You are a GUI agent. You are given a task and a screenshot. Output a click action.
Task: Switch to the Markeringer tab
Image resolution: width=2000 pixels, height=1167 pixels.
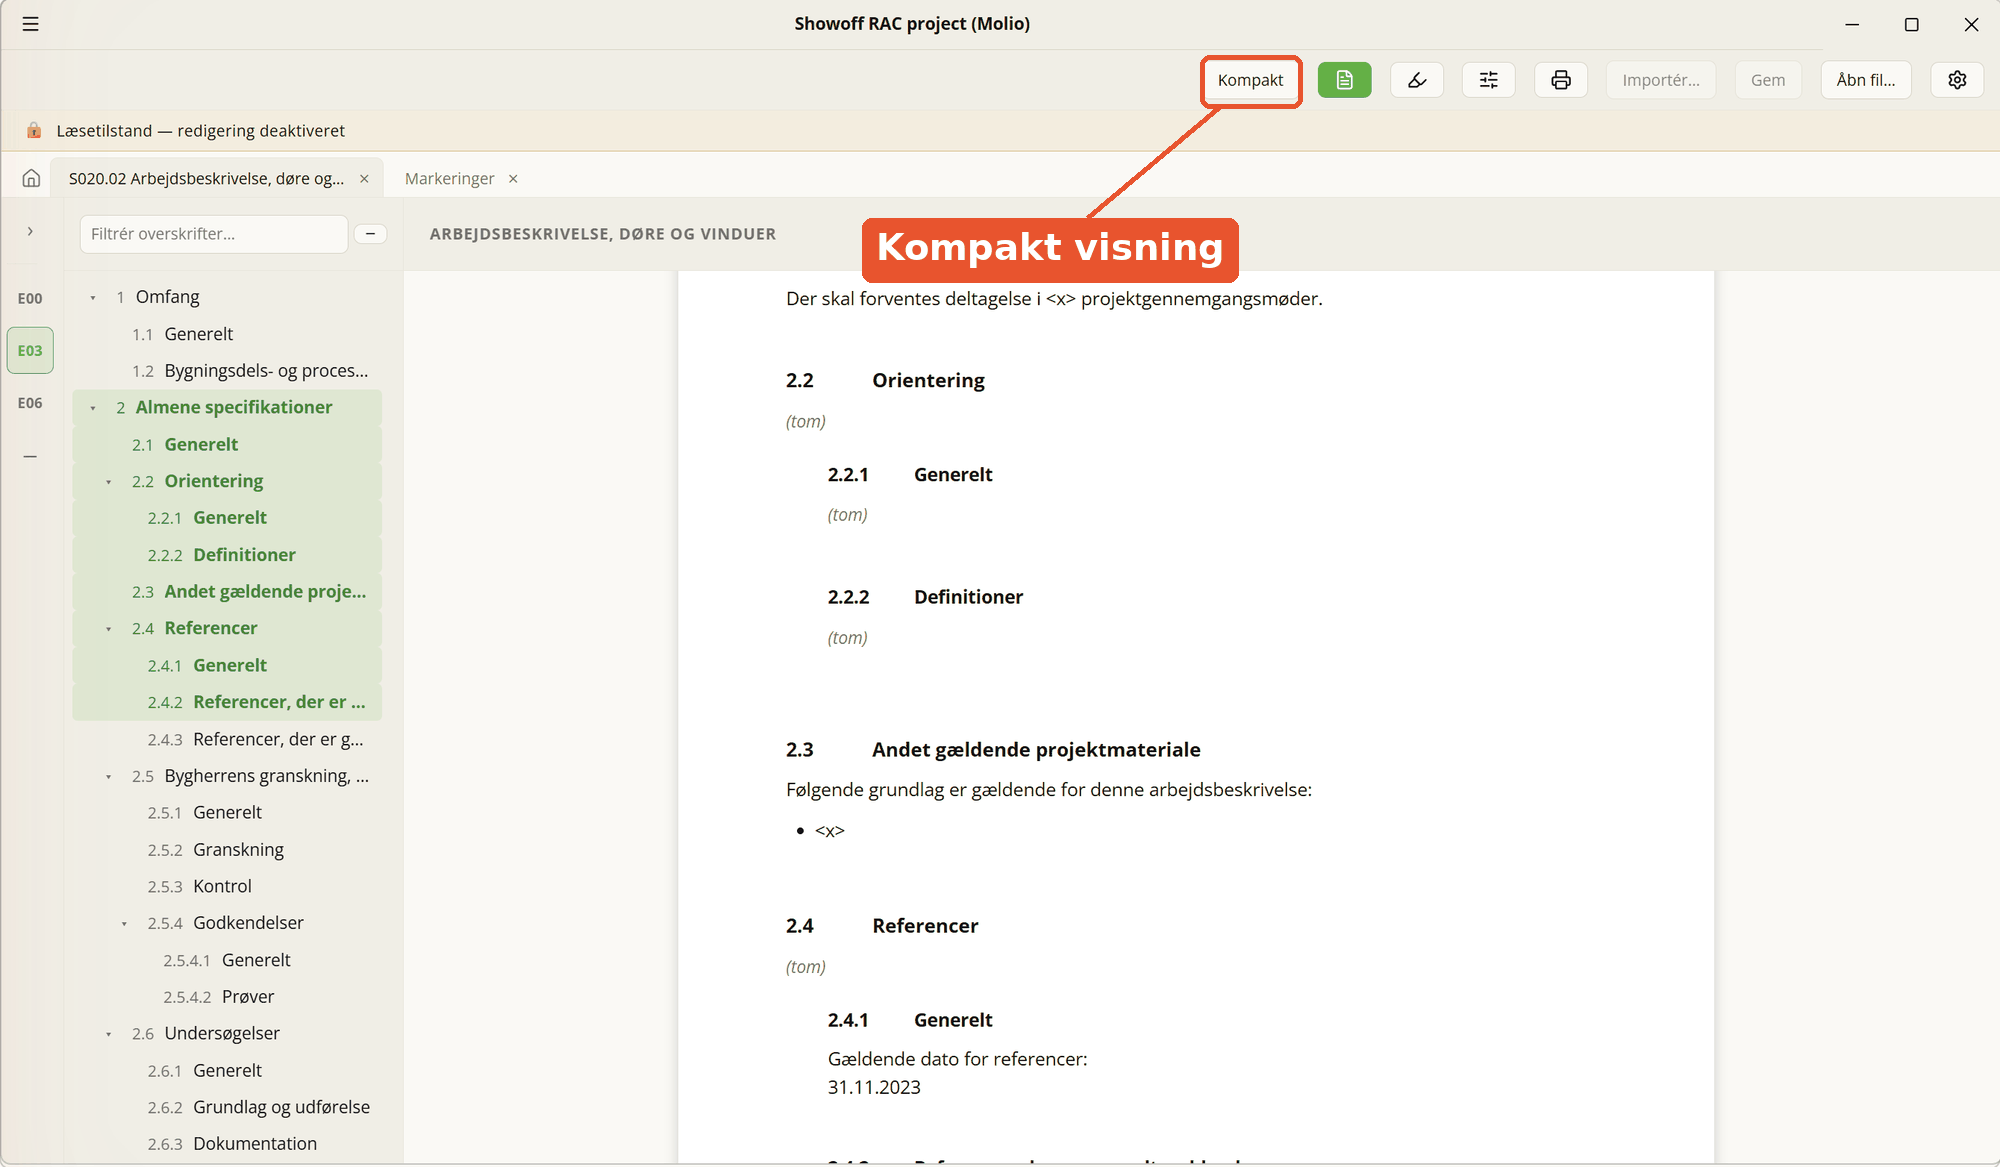pos(449,178)
